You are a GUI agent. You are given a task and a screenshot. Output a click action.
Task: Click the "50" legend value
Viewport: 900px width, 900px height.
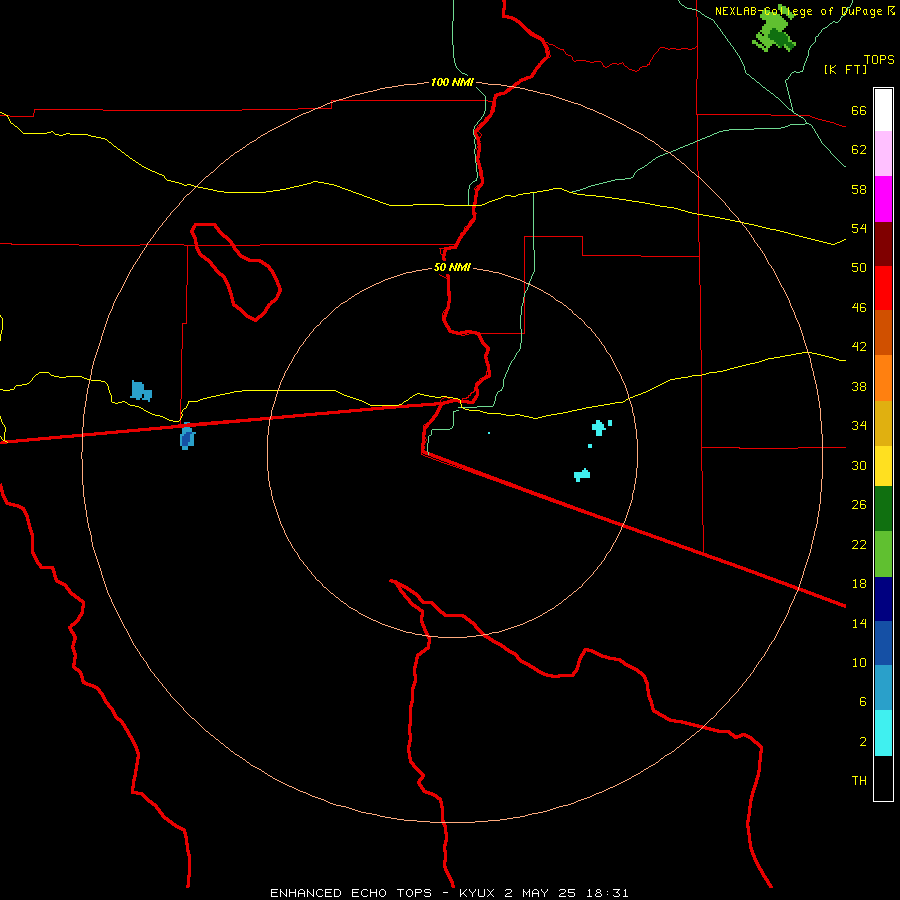click(x=859, y=267)
